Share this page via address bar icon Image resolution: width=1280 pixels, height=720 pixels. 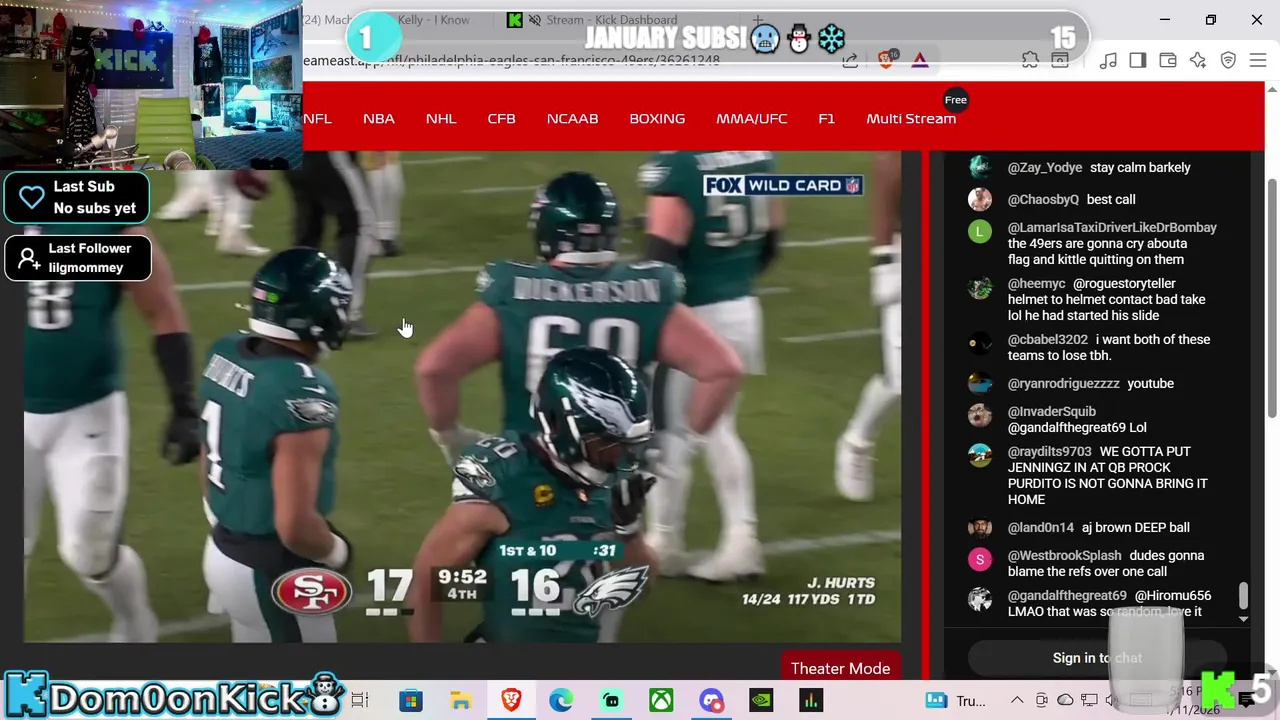point(850,60)
